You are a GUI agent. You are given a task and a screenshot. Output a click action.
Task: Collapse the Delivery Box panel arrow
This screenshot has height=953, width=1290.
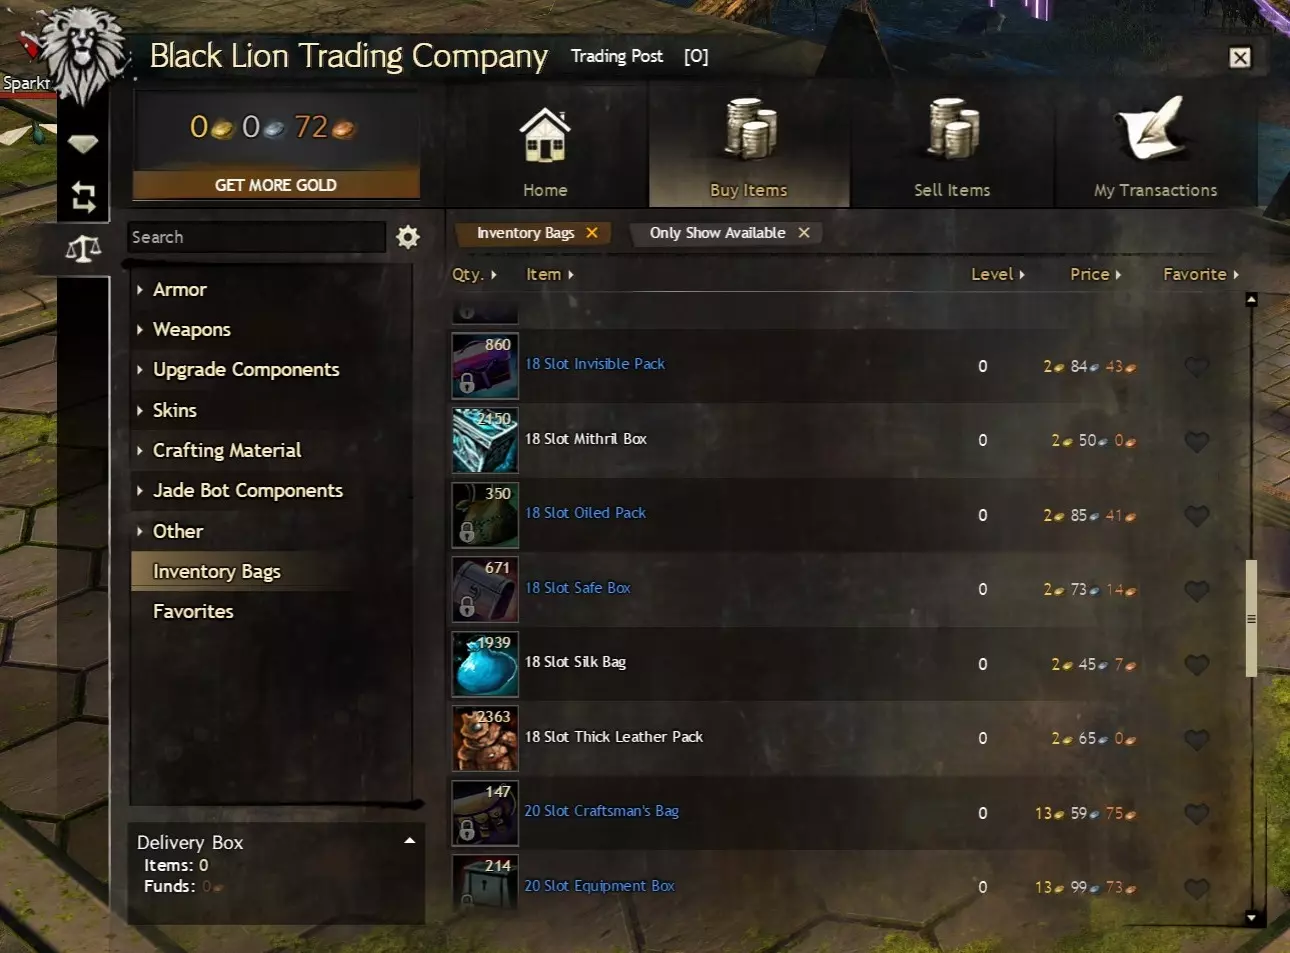(x=409, y=841)
